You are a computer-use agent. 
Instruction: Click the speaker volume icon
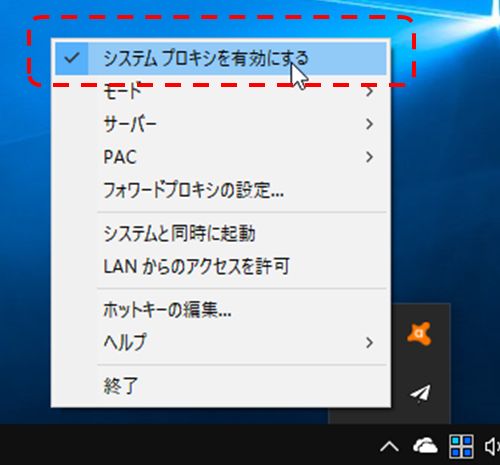(492, 446)
